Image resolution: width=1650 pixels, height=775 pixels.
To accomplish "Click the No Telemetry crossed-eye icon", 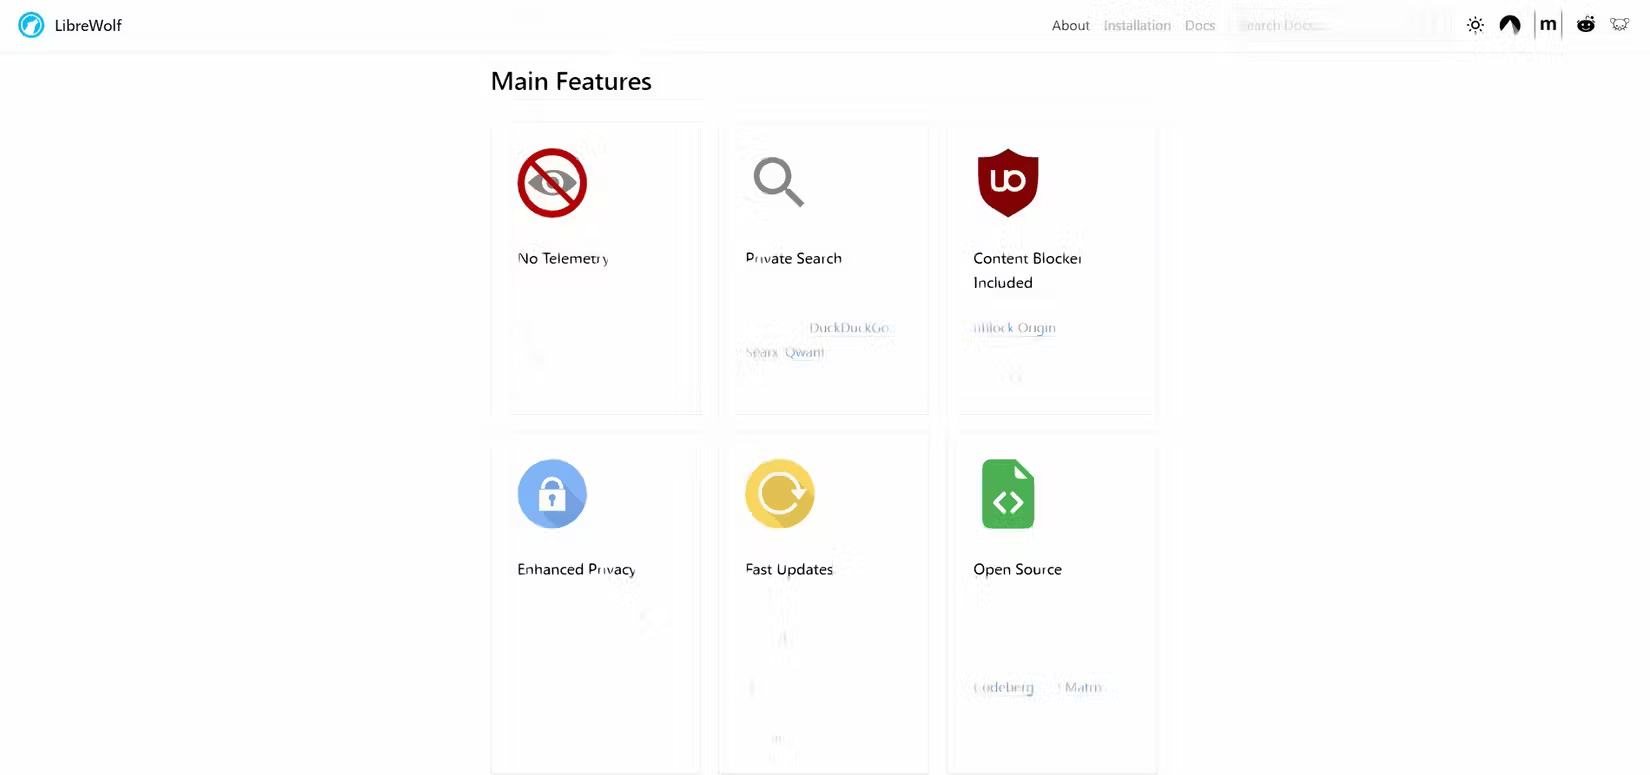I will pos(552,183).
